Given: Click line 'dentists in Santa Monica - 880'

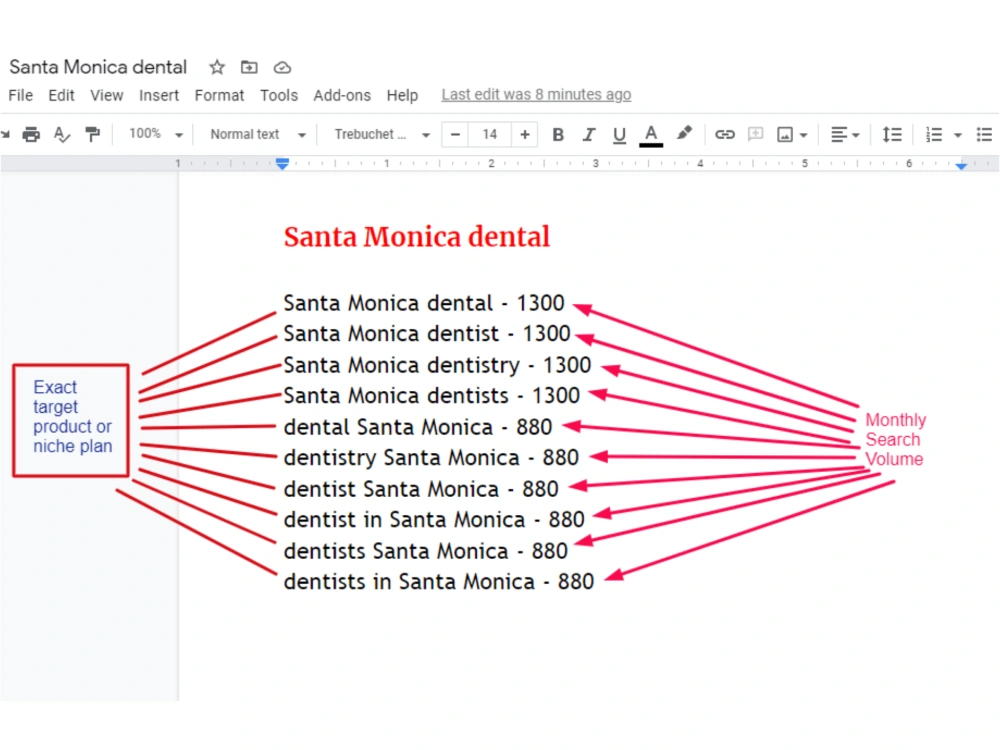Looking at the screenshot, I should pos(439,582).
